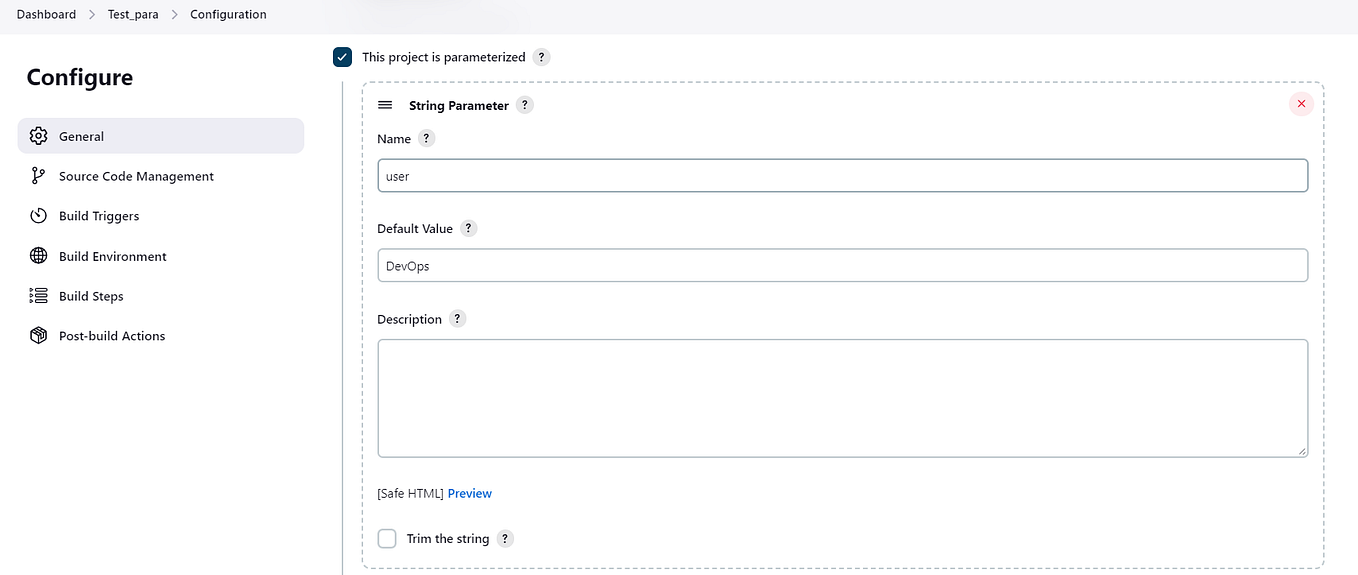The height and width of the screenshot is (575, 1358).
Task: Click the Post-build Actions box icon
Action: tap(39, 336)
